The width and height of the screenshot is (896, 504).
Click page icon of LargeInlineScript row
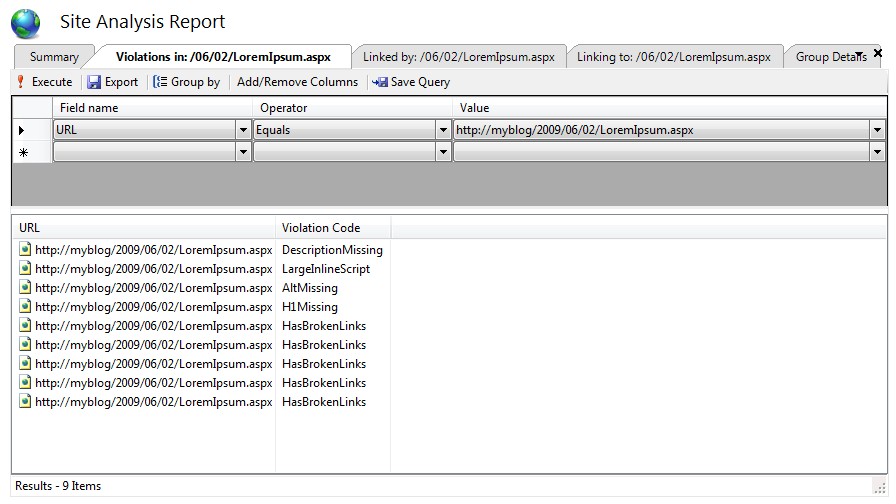25,268
